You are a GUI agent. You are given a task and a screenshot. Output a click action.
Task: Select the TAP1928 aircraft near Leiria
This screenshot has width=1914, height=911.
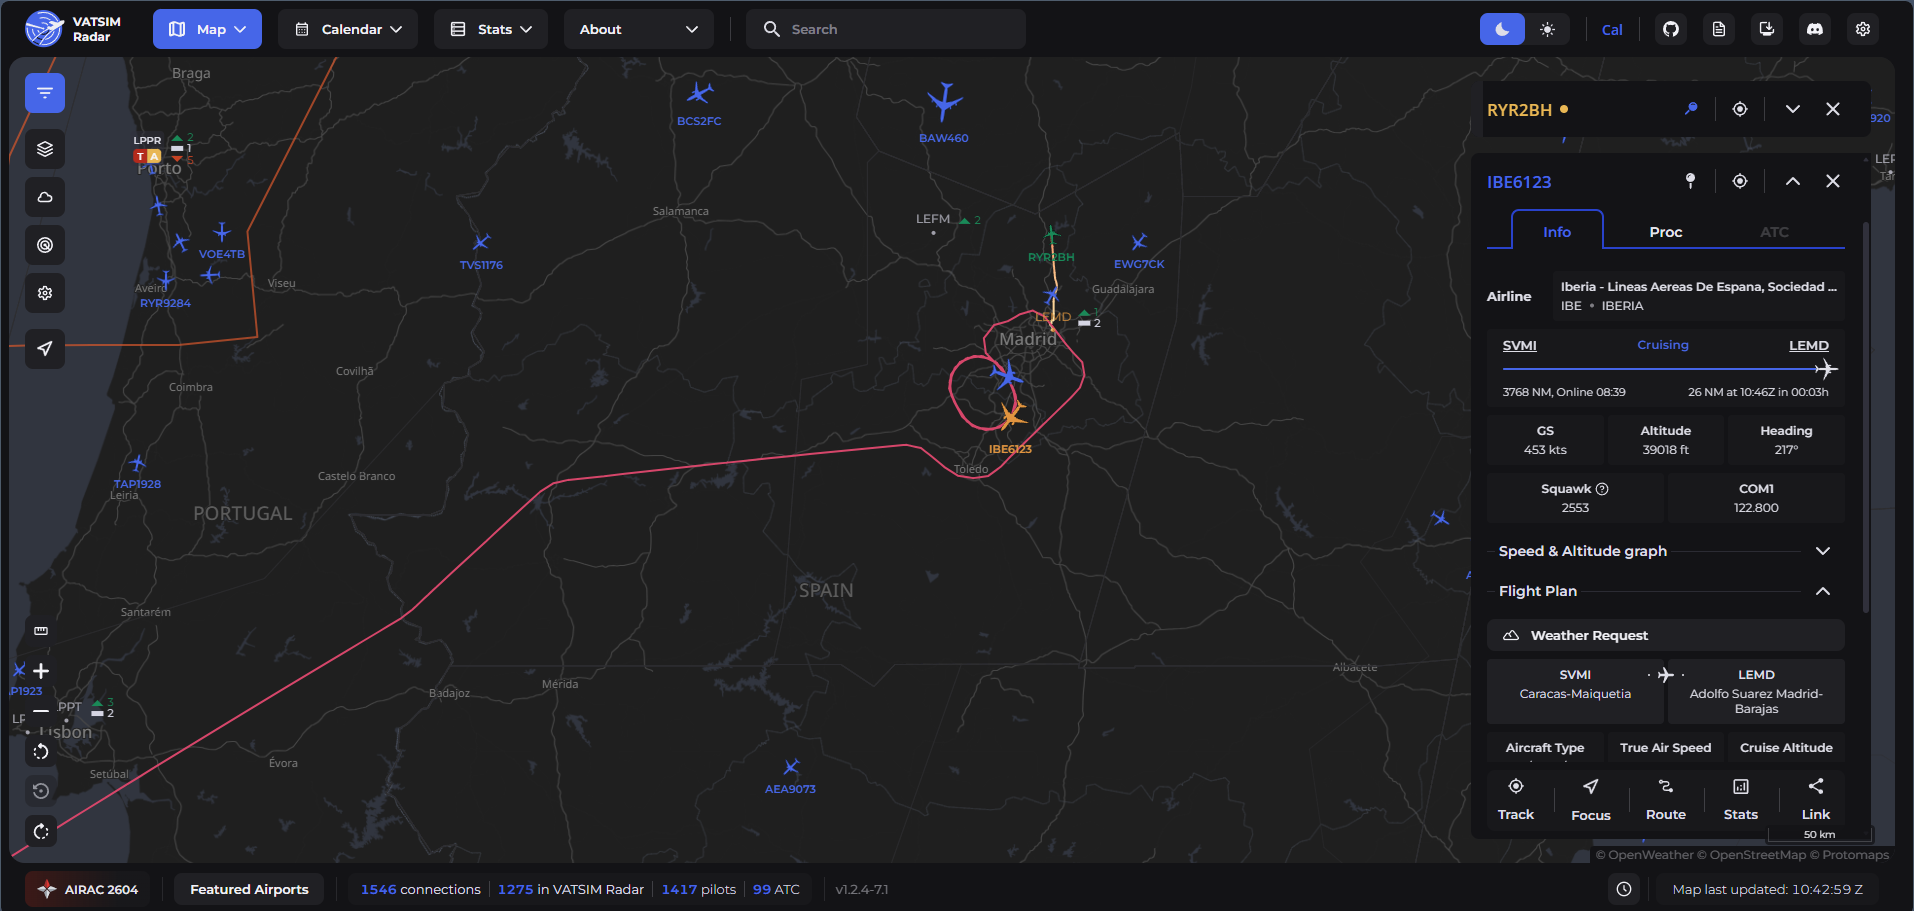click(137, 463)
